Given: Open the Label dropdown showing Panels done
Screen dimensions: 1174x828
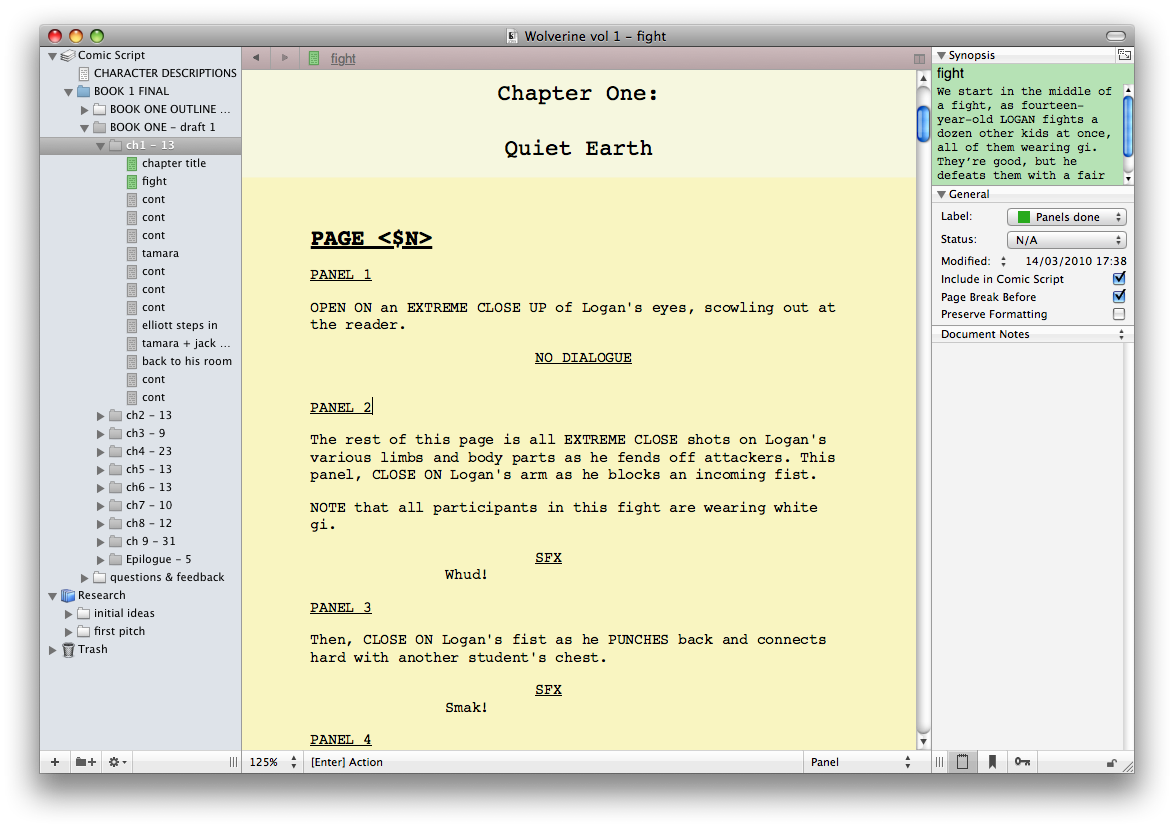Looking at the screenshot, I should point(1066,217).
